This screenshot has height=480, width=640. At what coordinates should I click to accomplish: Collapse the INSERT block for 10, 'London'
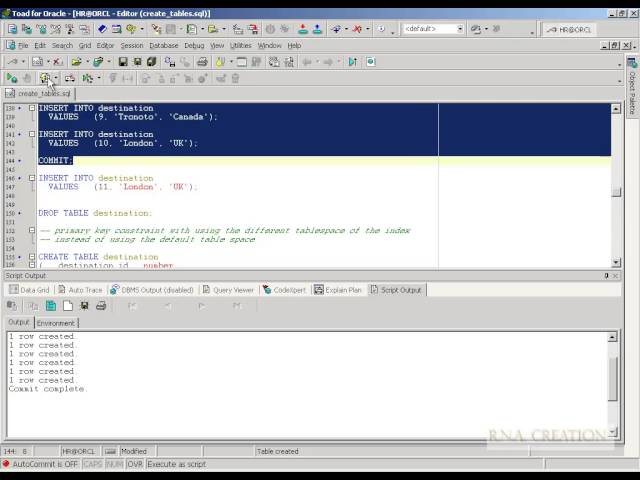tap(32, 134)
